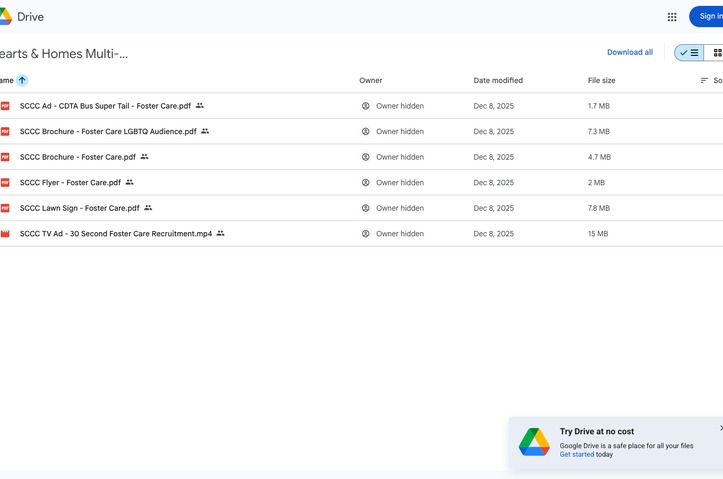The height and width of the screenshot is (479, 723).
Task: Click owner avatar icon in LGBTQ Audience row
Action: point(365,131)
